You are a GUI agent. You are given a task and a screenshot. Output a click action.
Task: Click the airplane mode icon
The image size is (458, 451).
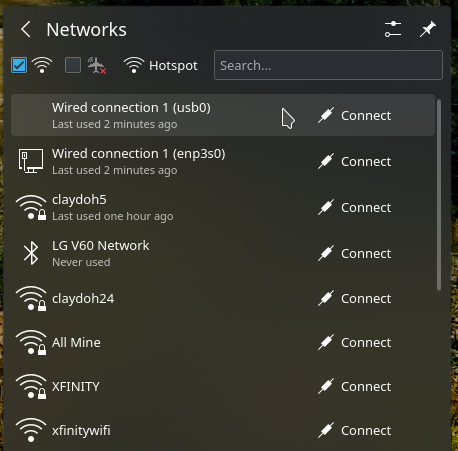97,65
